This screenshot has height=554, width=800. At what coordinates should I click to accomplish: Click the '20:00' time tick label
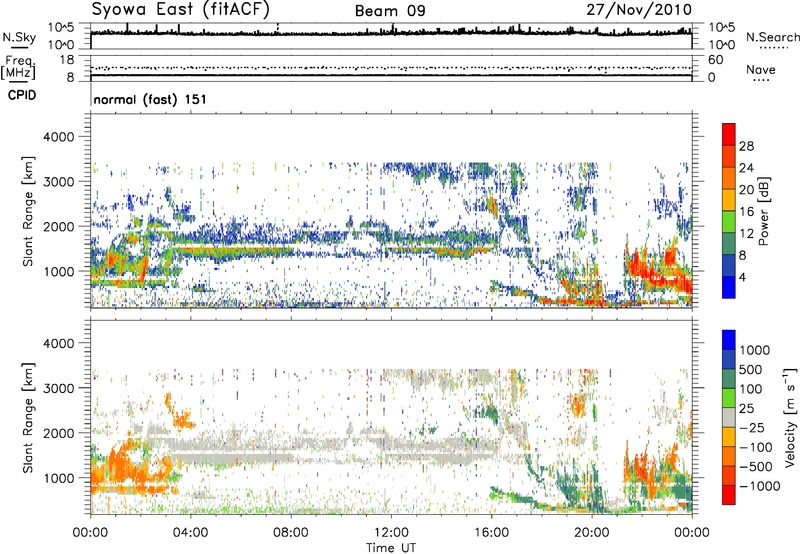coord(591,533)
